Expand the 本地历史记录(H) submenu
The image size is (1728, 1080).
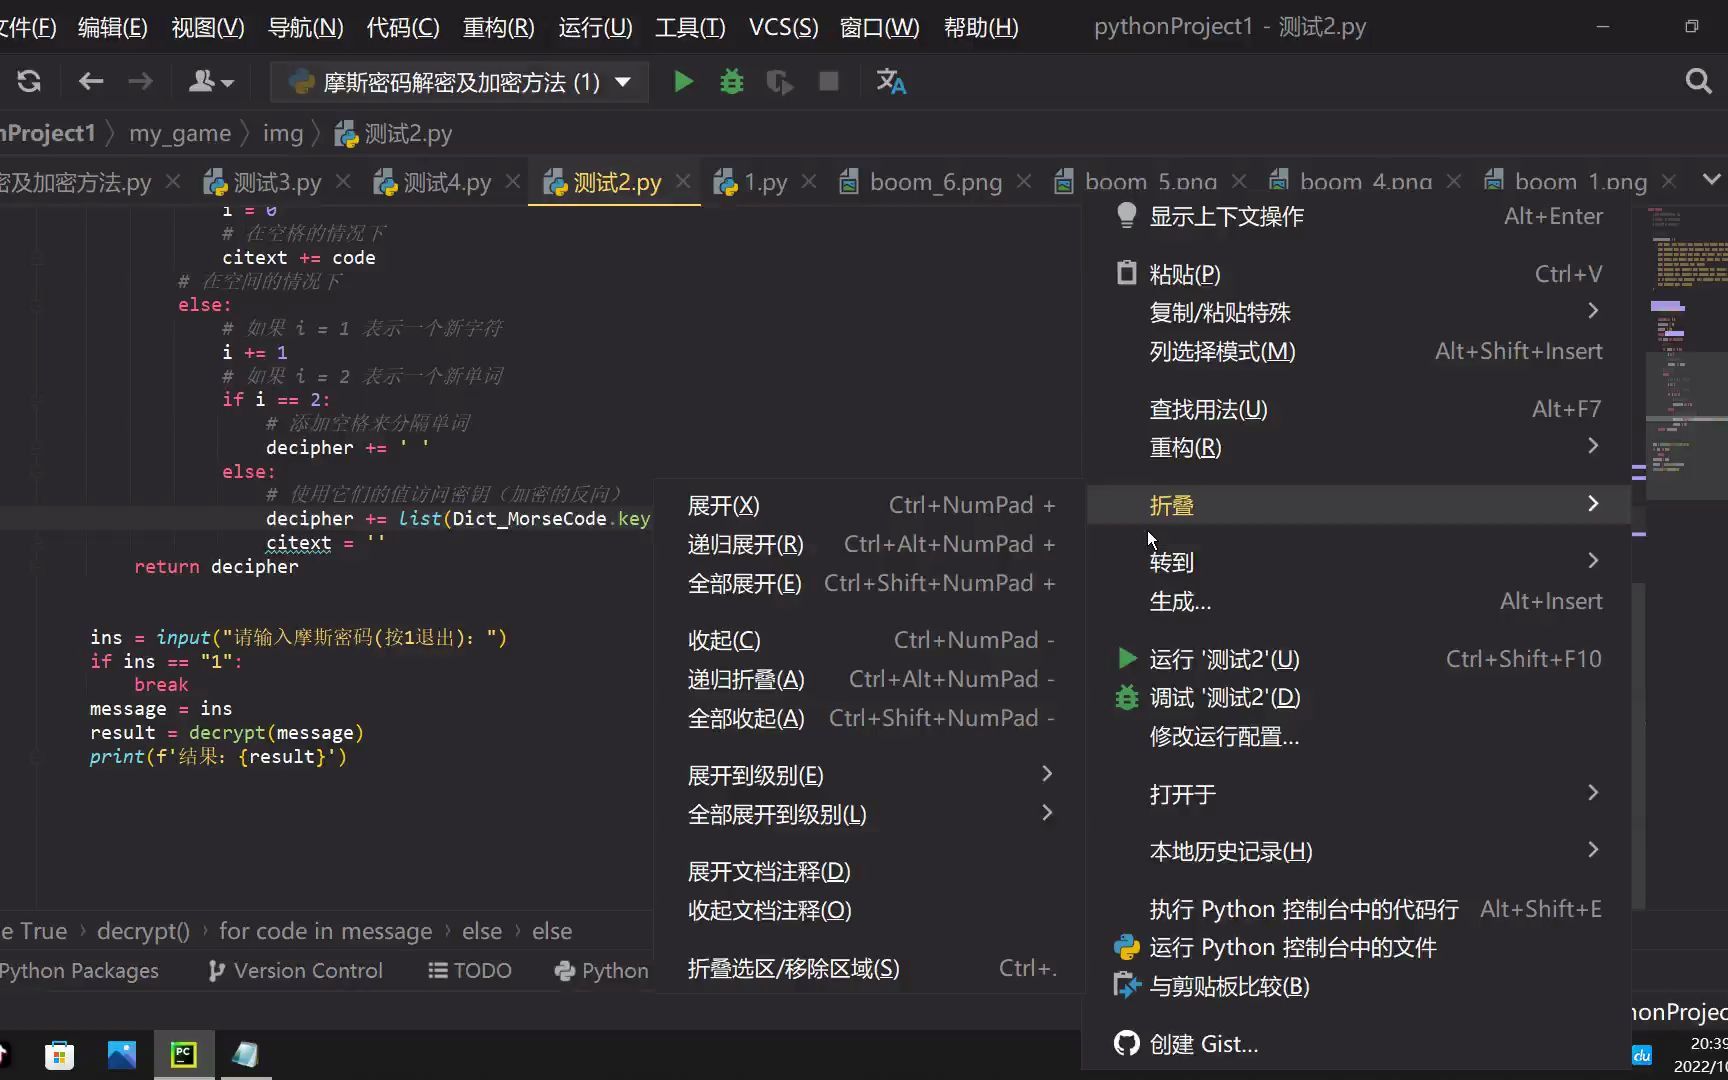1358,851
